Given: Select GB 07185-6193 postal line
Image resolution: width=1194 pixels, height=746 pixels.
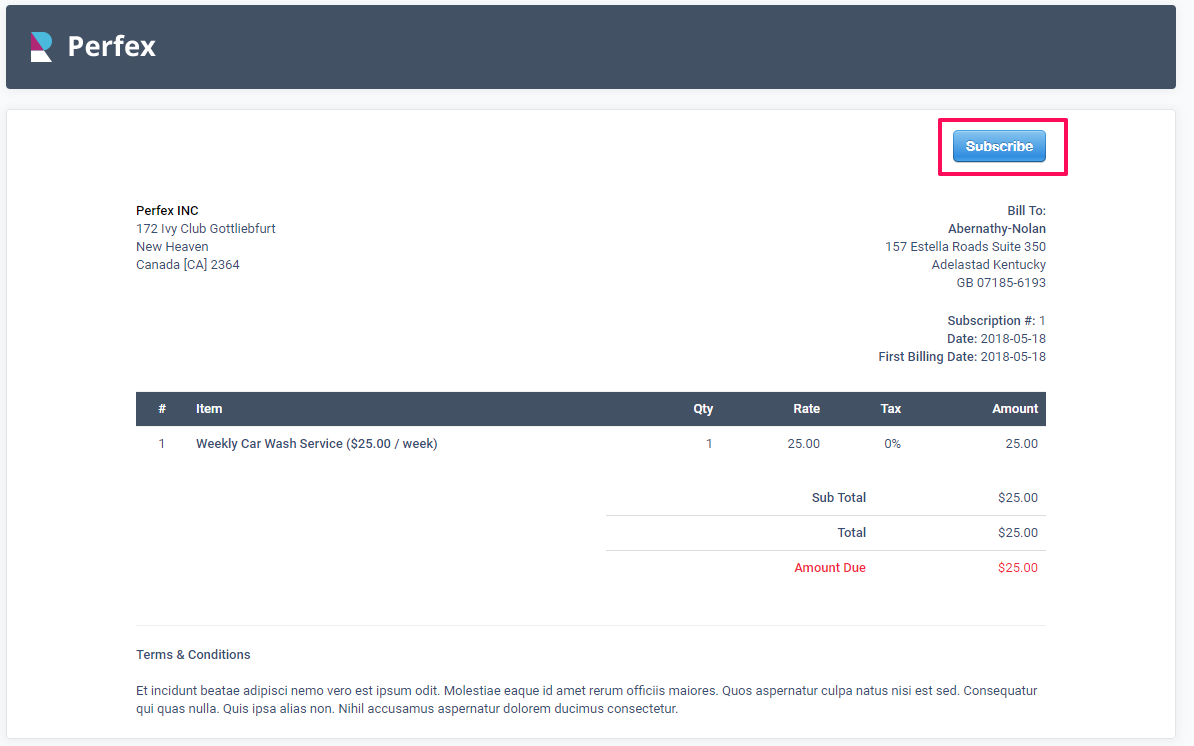Looking at the screenshot, I should [x=1001, y=282].
